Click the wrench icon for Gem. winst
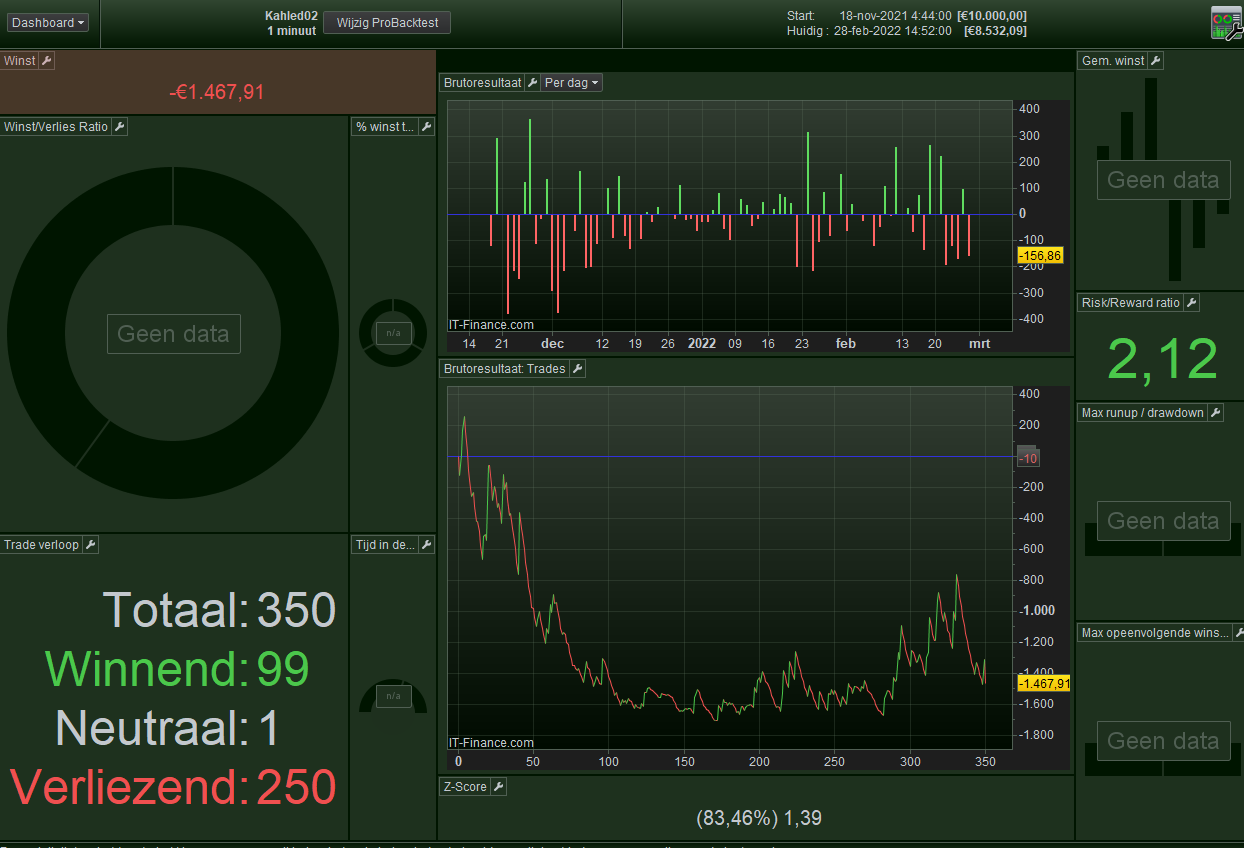The width and height of the screenshot is (1244, 848). click(1155, 61)
